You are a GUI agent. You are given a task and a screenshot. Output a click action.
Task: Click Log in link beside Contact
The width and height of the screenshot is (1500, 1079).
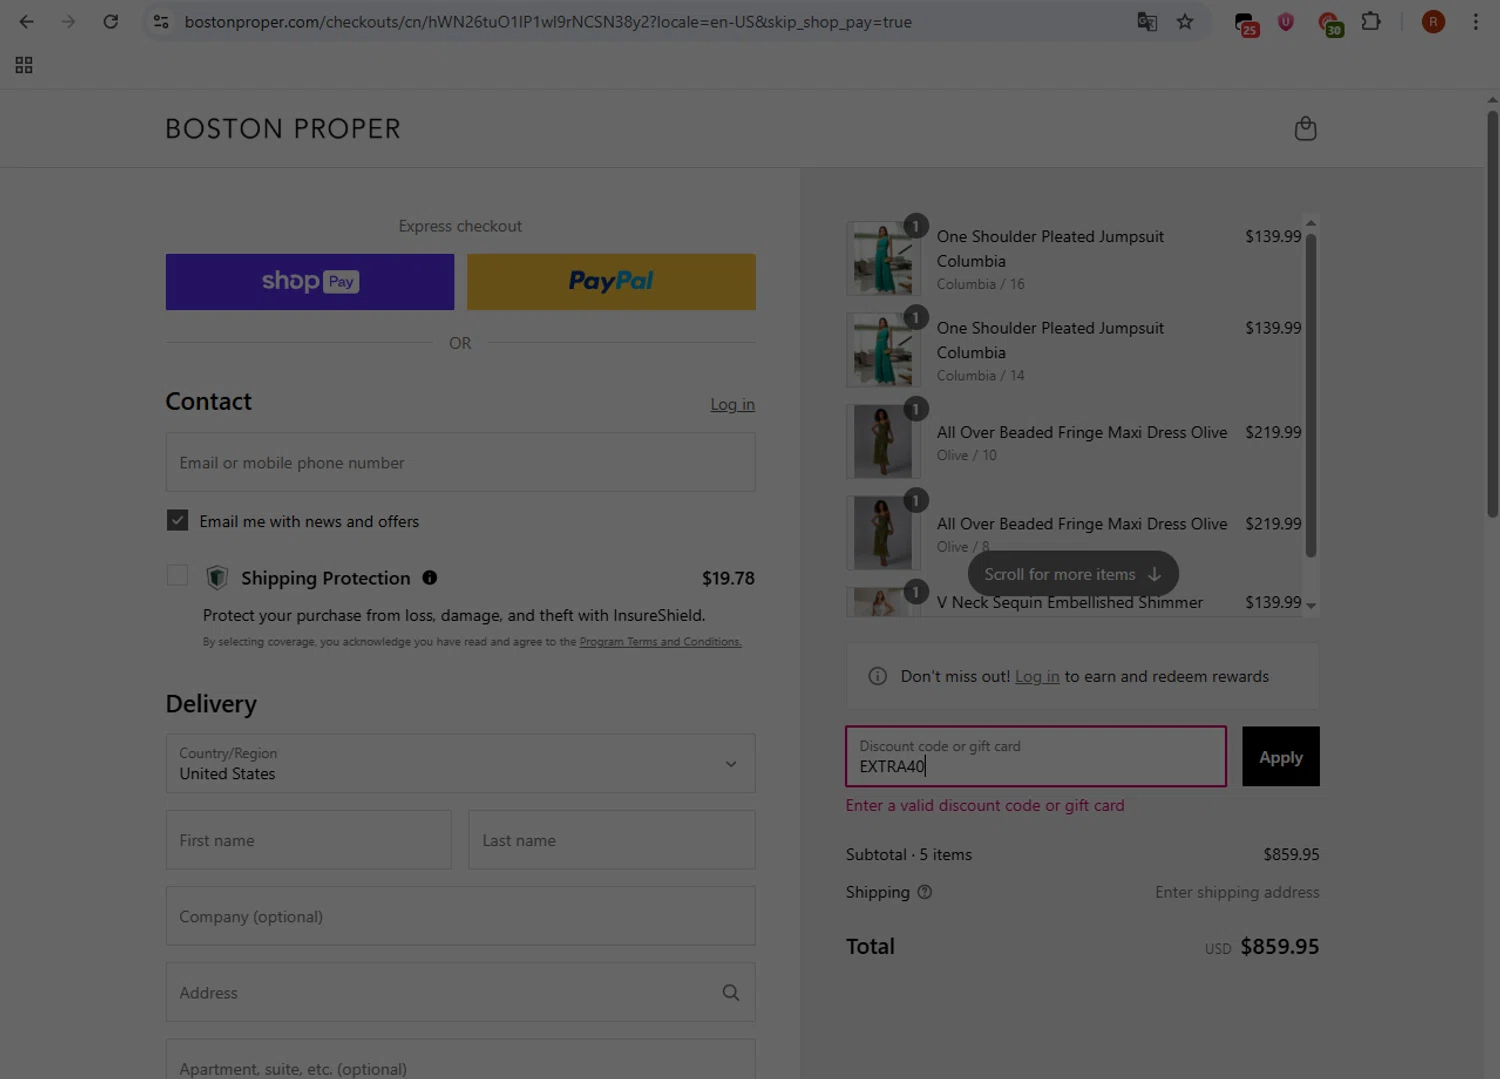click(732, 404)
